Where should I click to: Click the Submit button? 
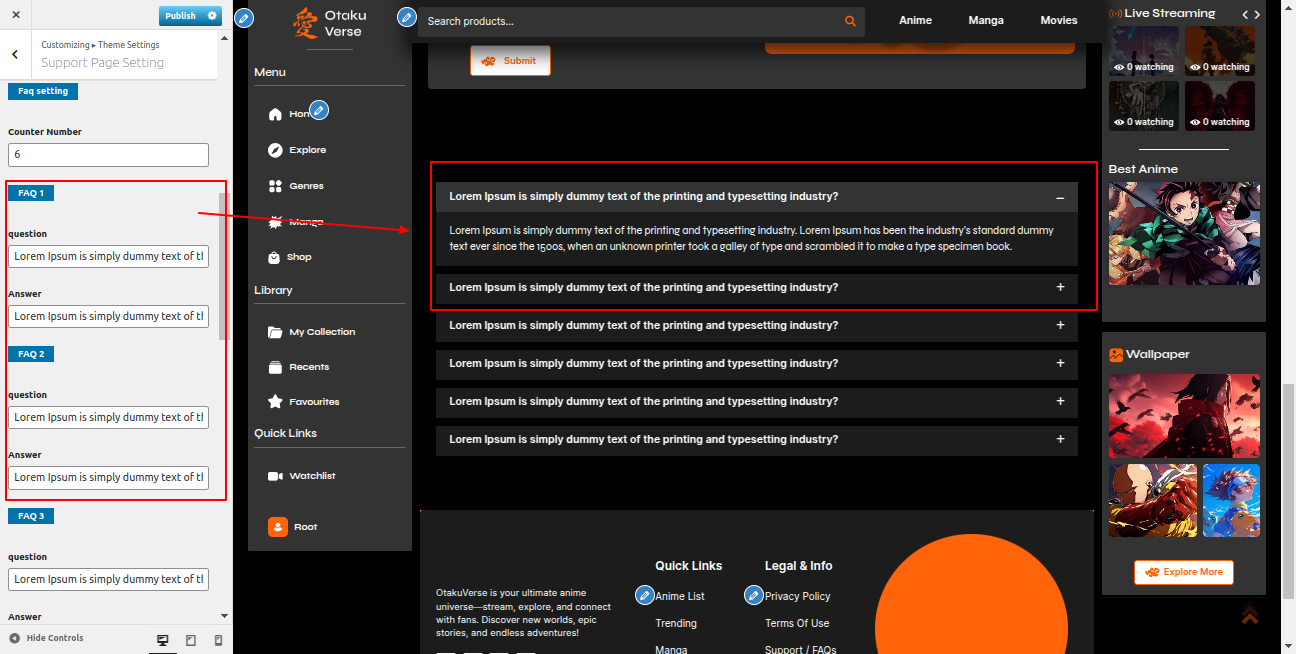coord(510,61)
